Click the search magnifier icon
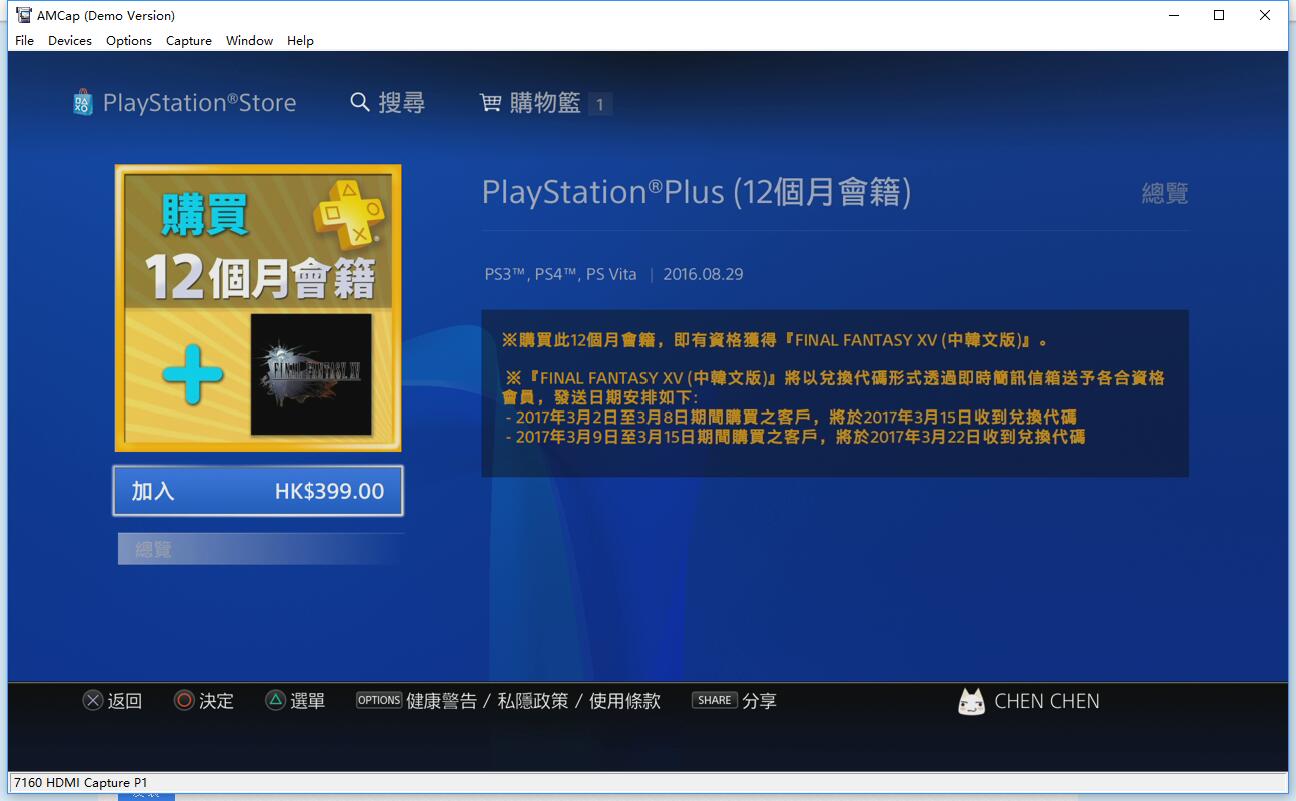The height and width of the screenshot is (801, 1296). 360,102
